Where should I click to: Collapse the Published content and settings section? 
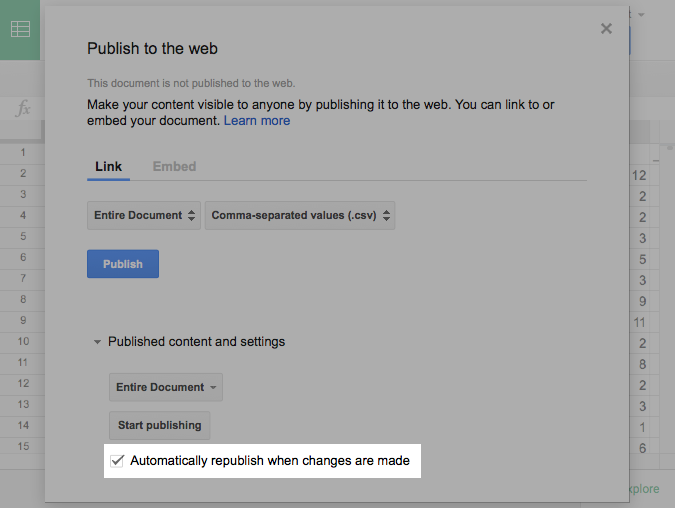(98, 342)
